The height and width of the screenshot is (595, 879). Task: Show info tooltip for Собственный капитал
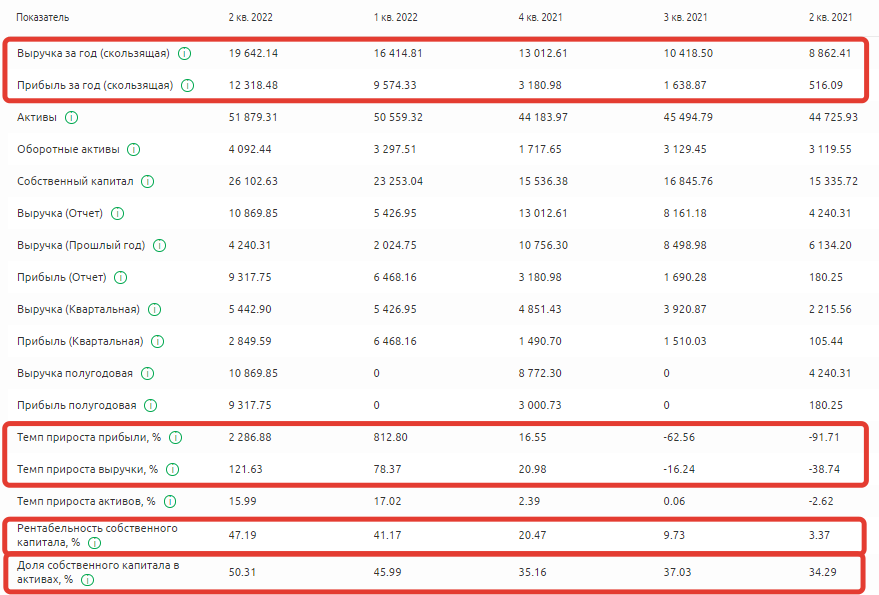148,181
